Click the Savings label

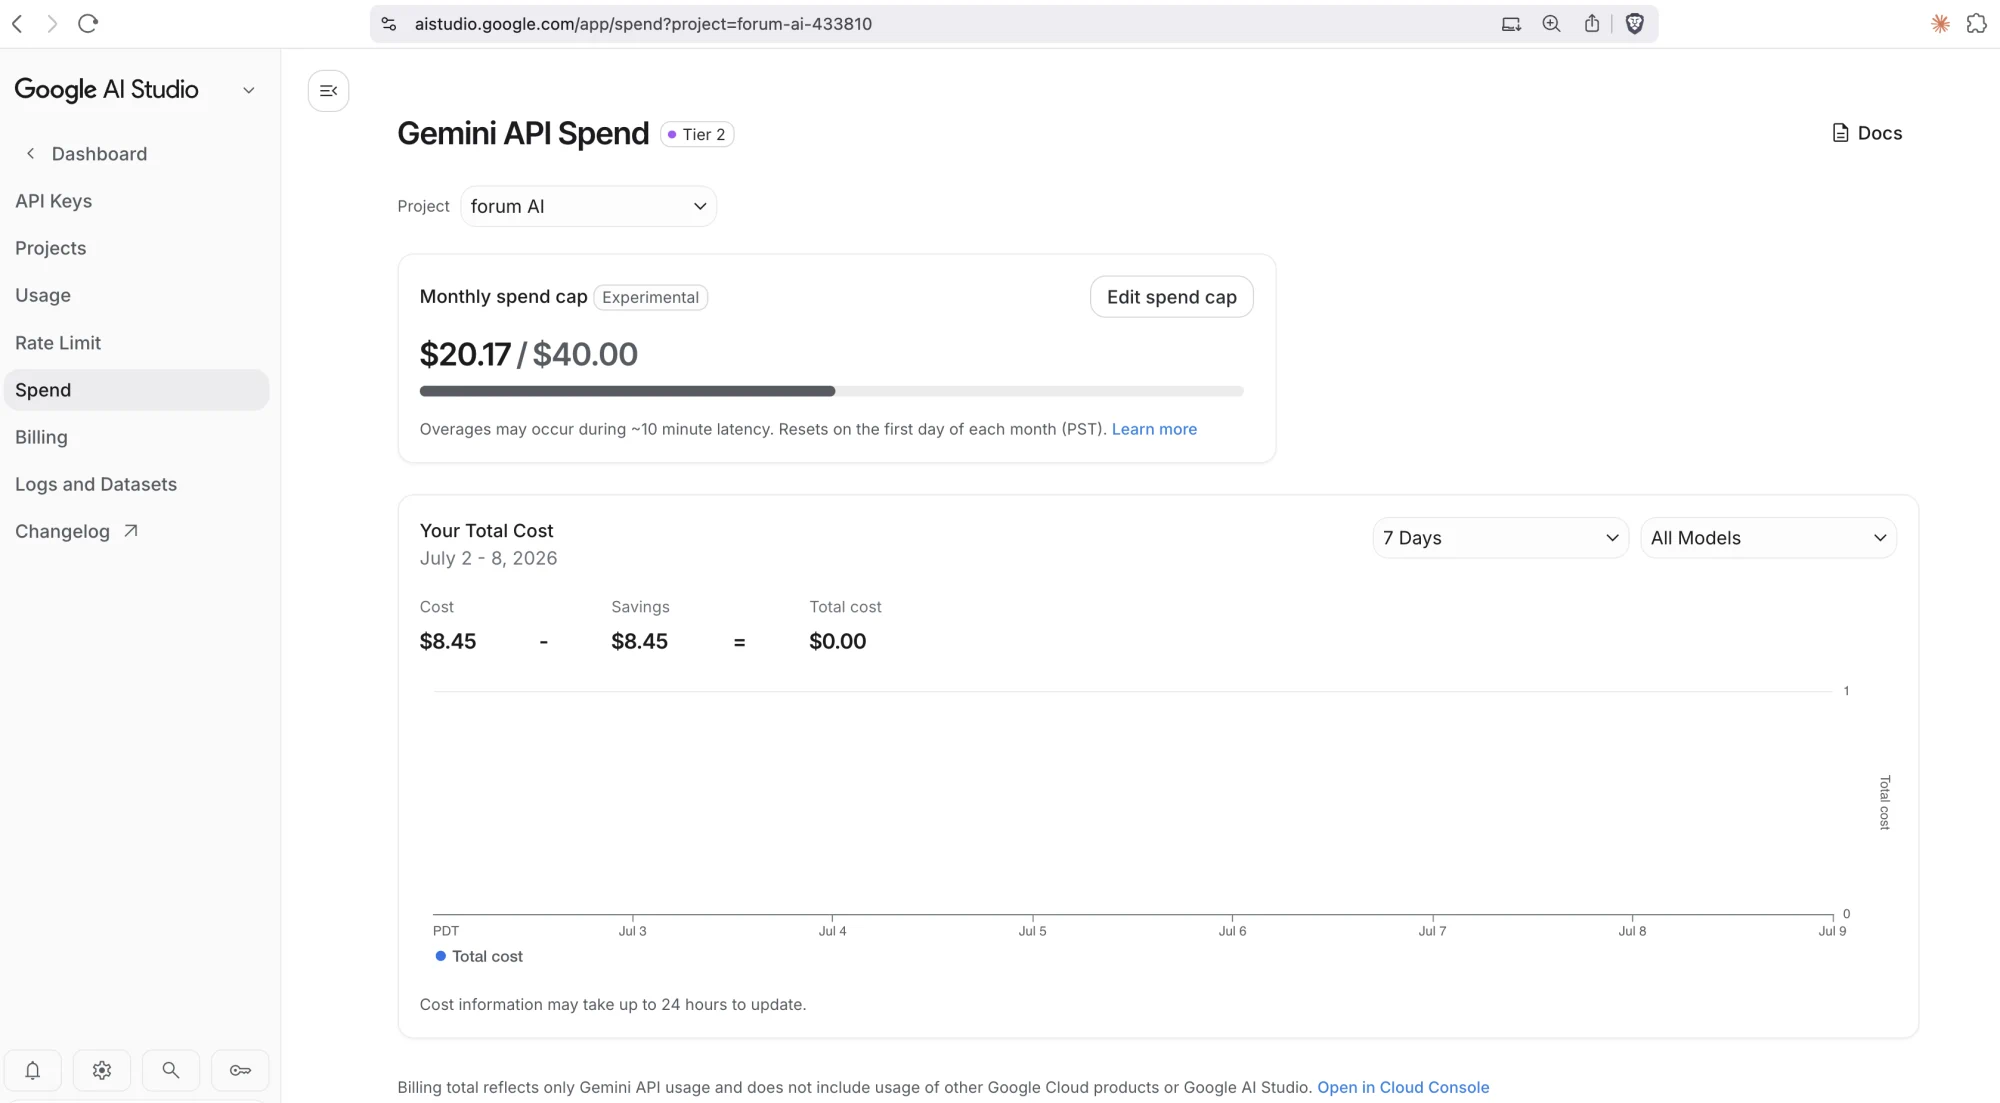pos(640,607)
